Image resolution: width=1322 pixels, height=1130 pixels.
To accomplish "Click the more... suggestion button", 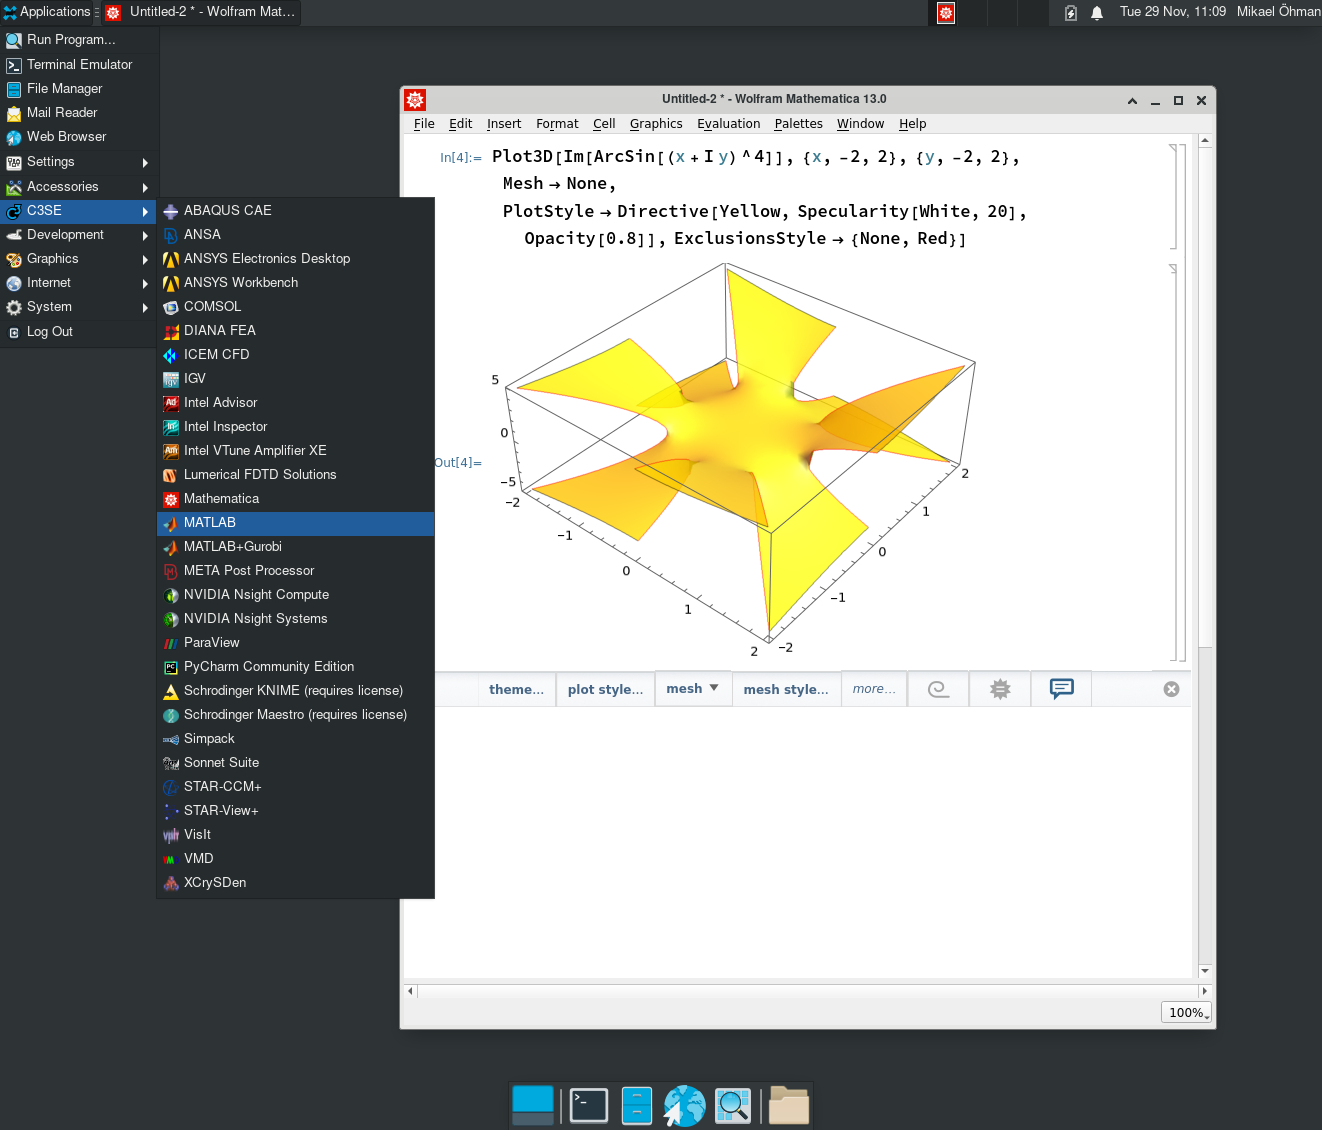I will pyautogui.click(x=874, y=689).
